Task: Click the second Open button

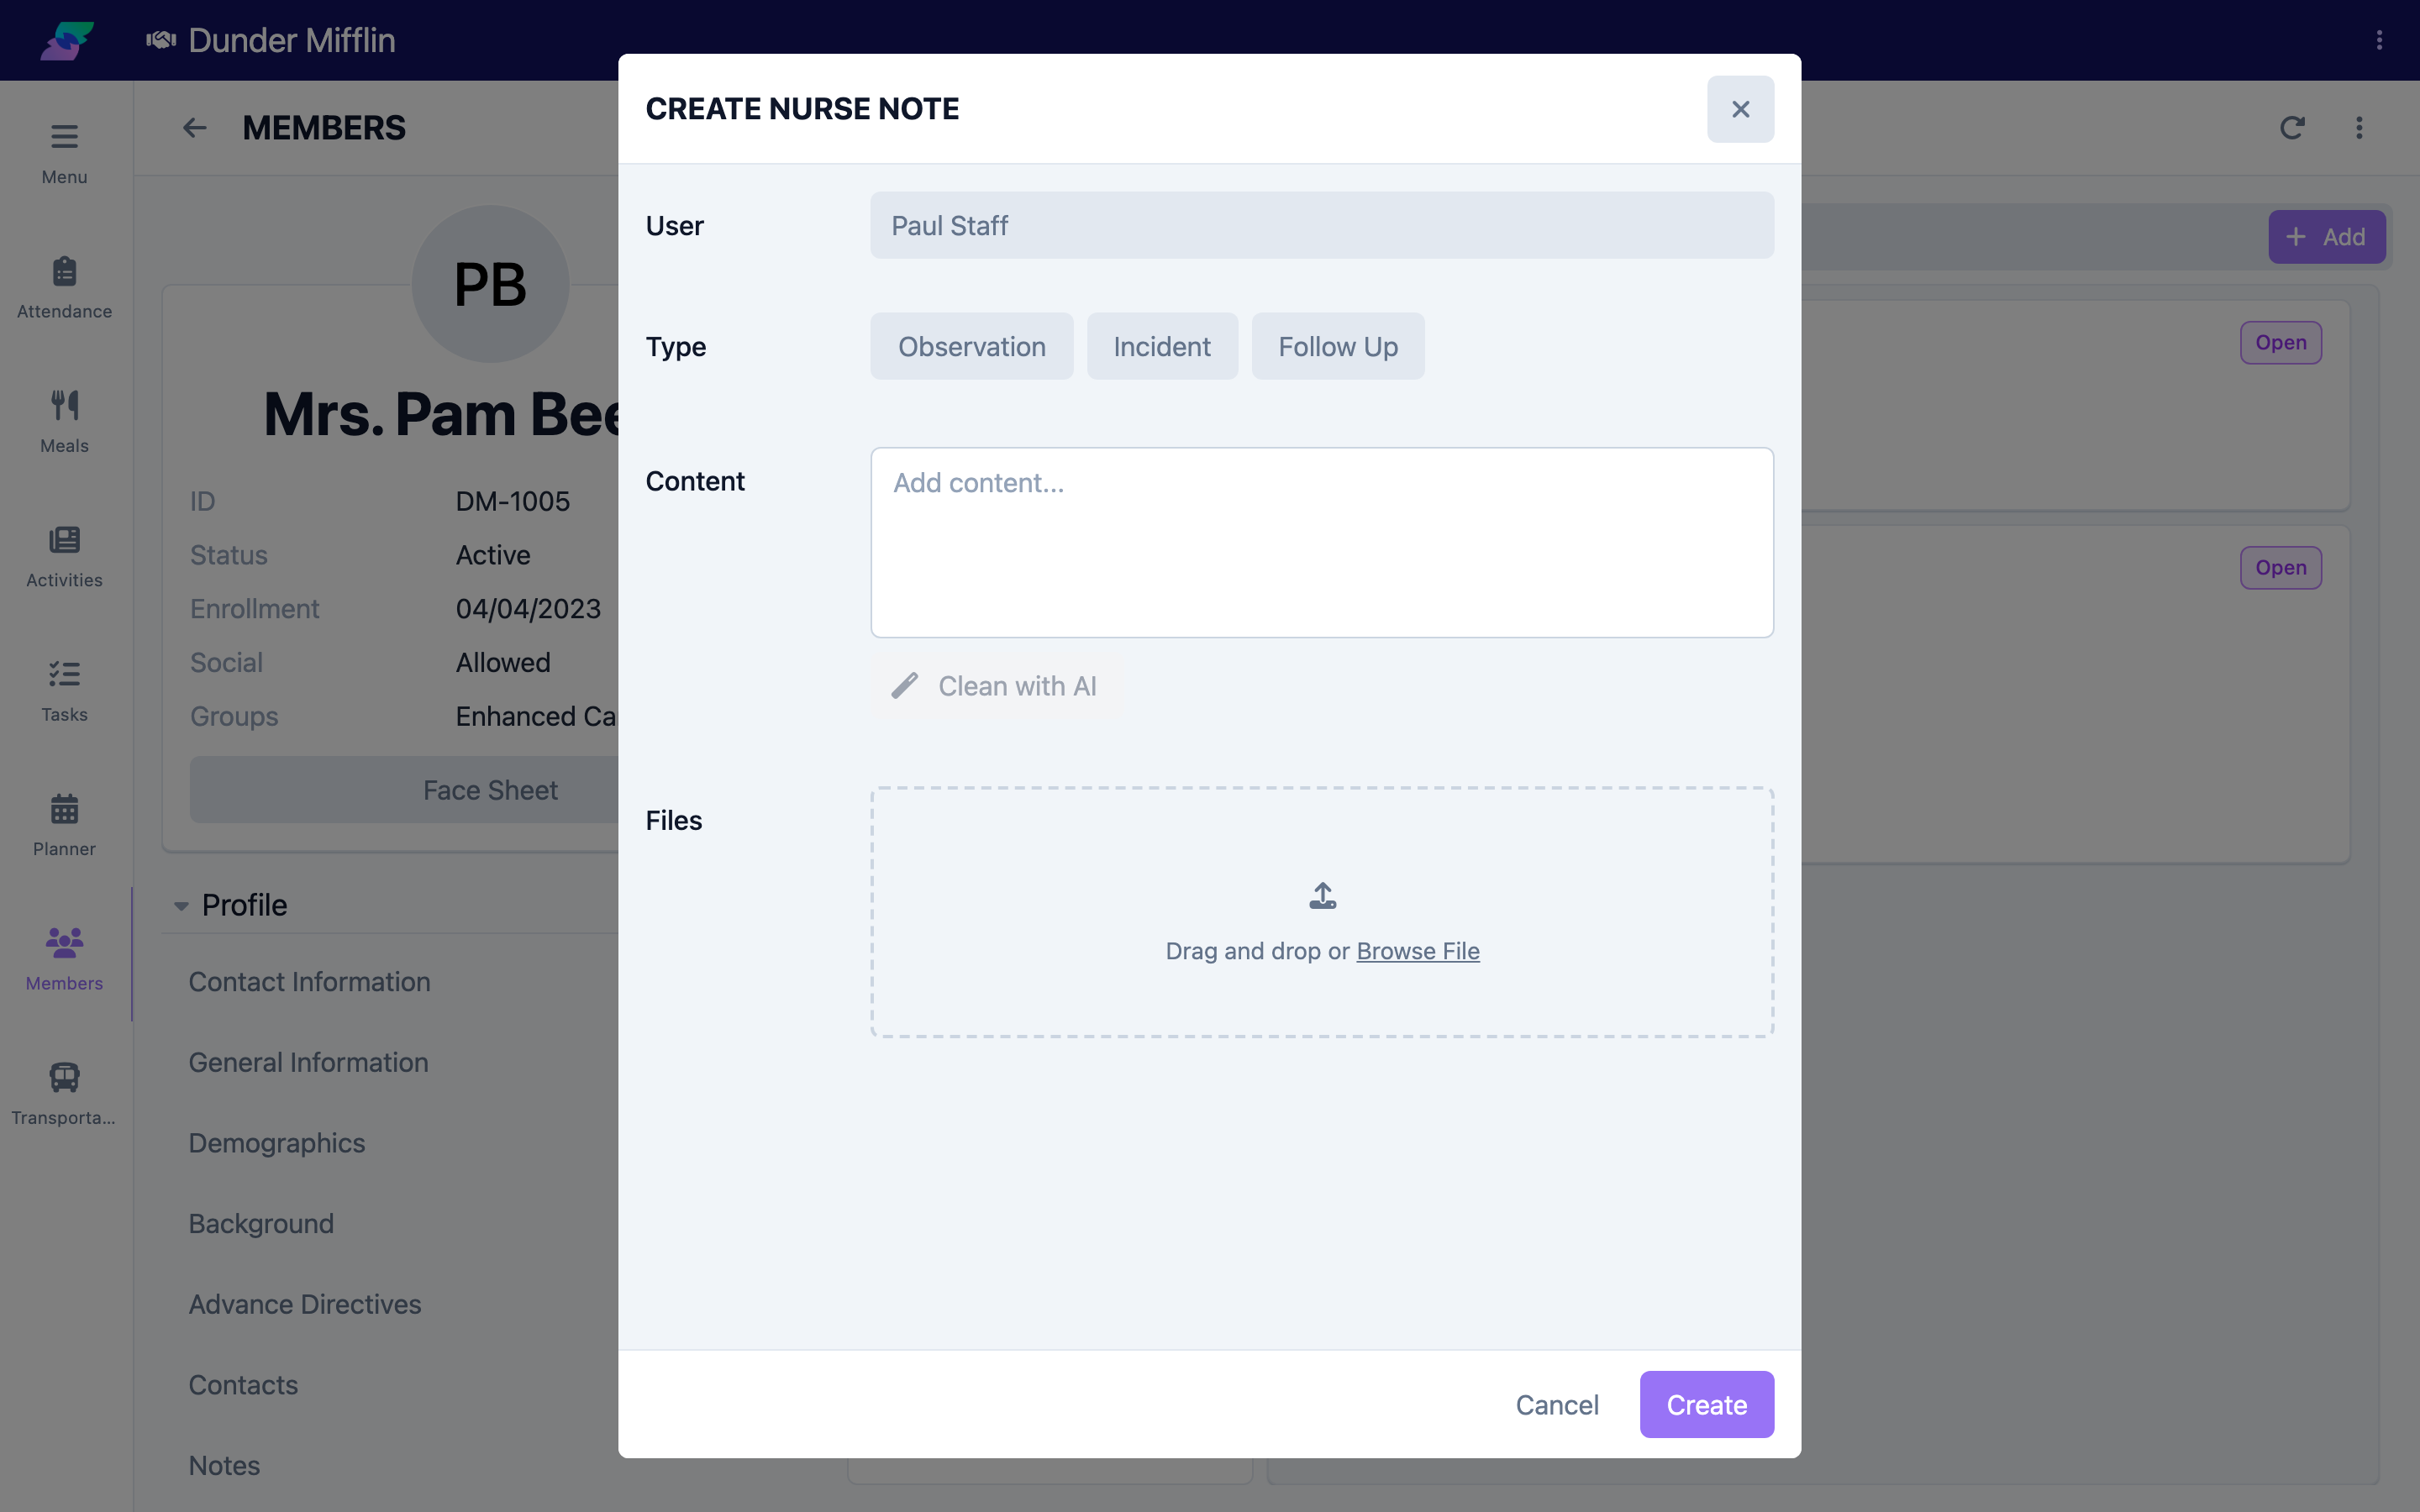Action: (2280, 568)
